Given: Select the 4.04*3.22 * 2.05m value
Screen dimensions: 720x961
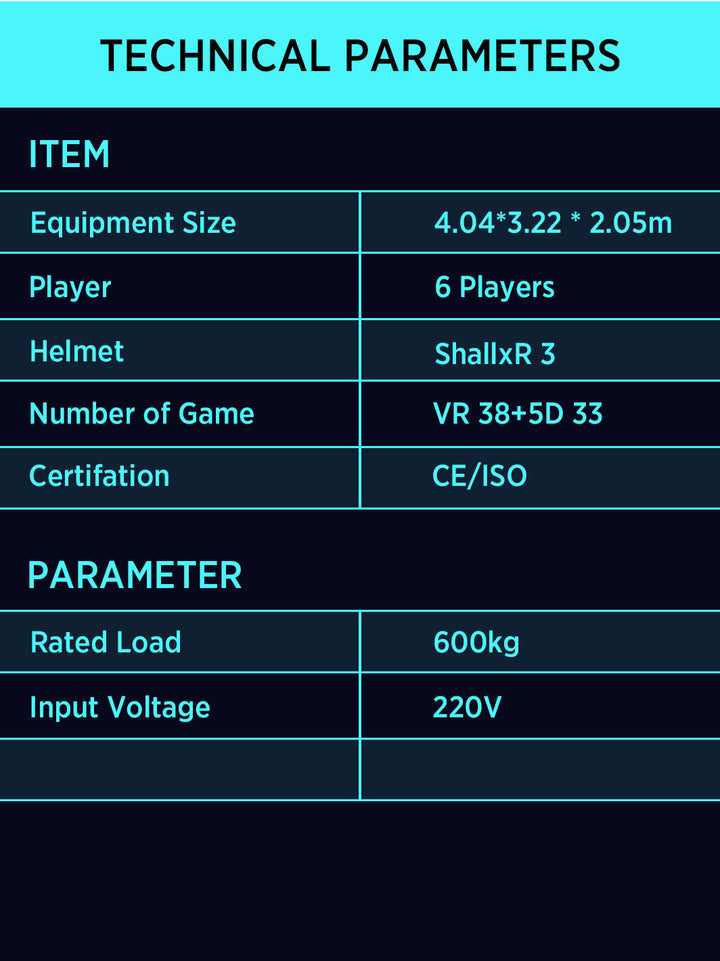Looking at the screenshot, I should [553, 222].
